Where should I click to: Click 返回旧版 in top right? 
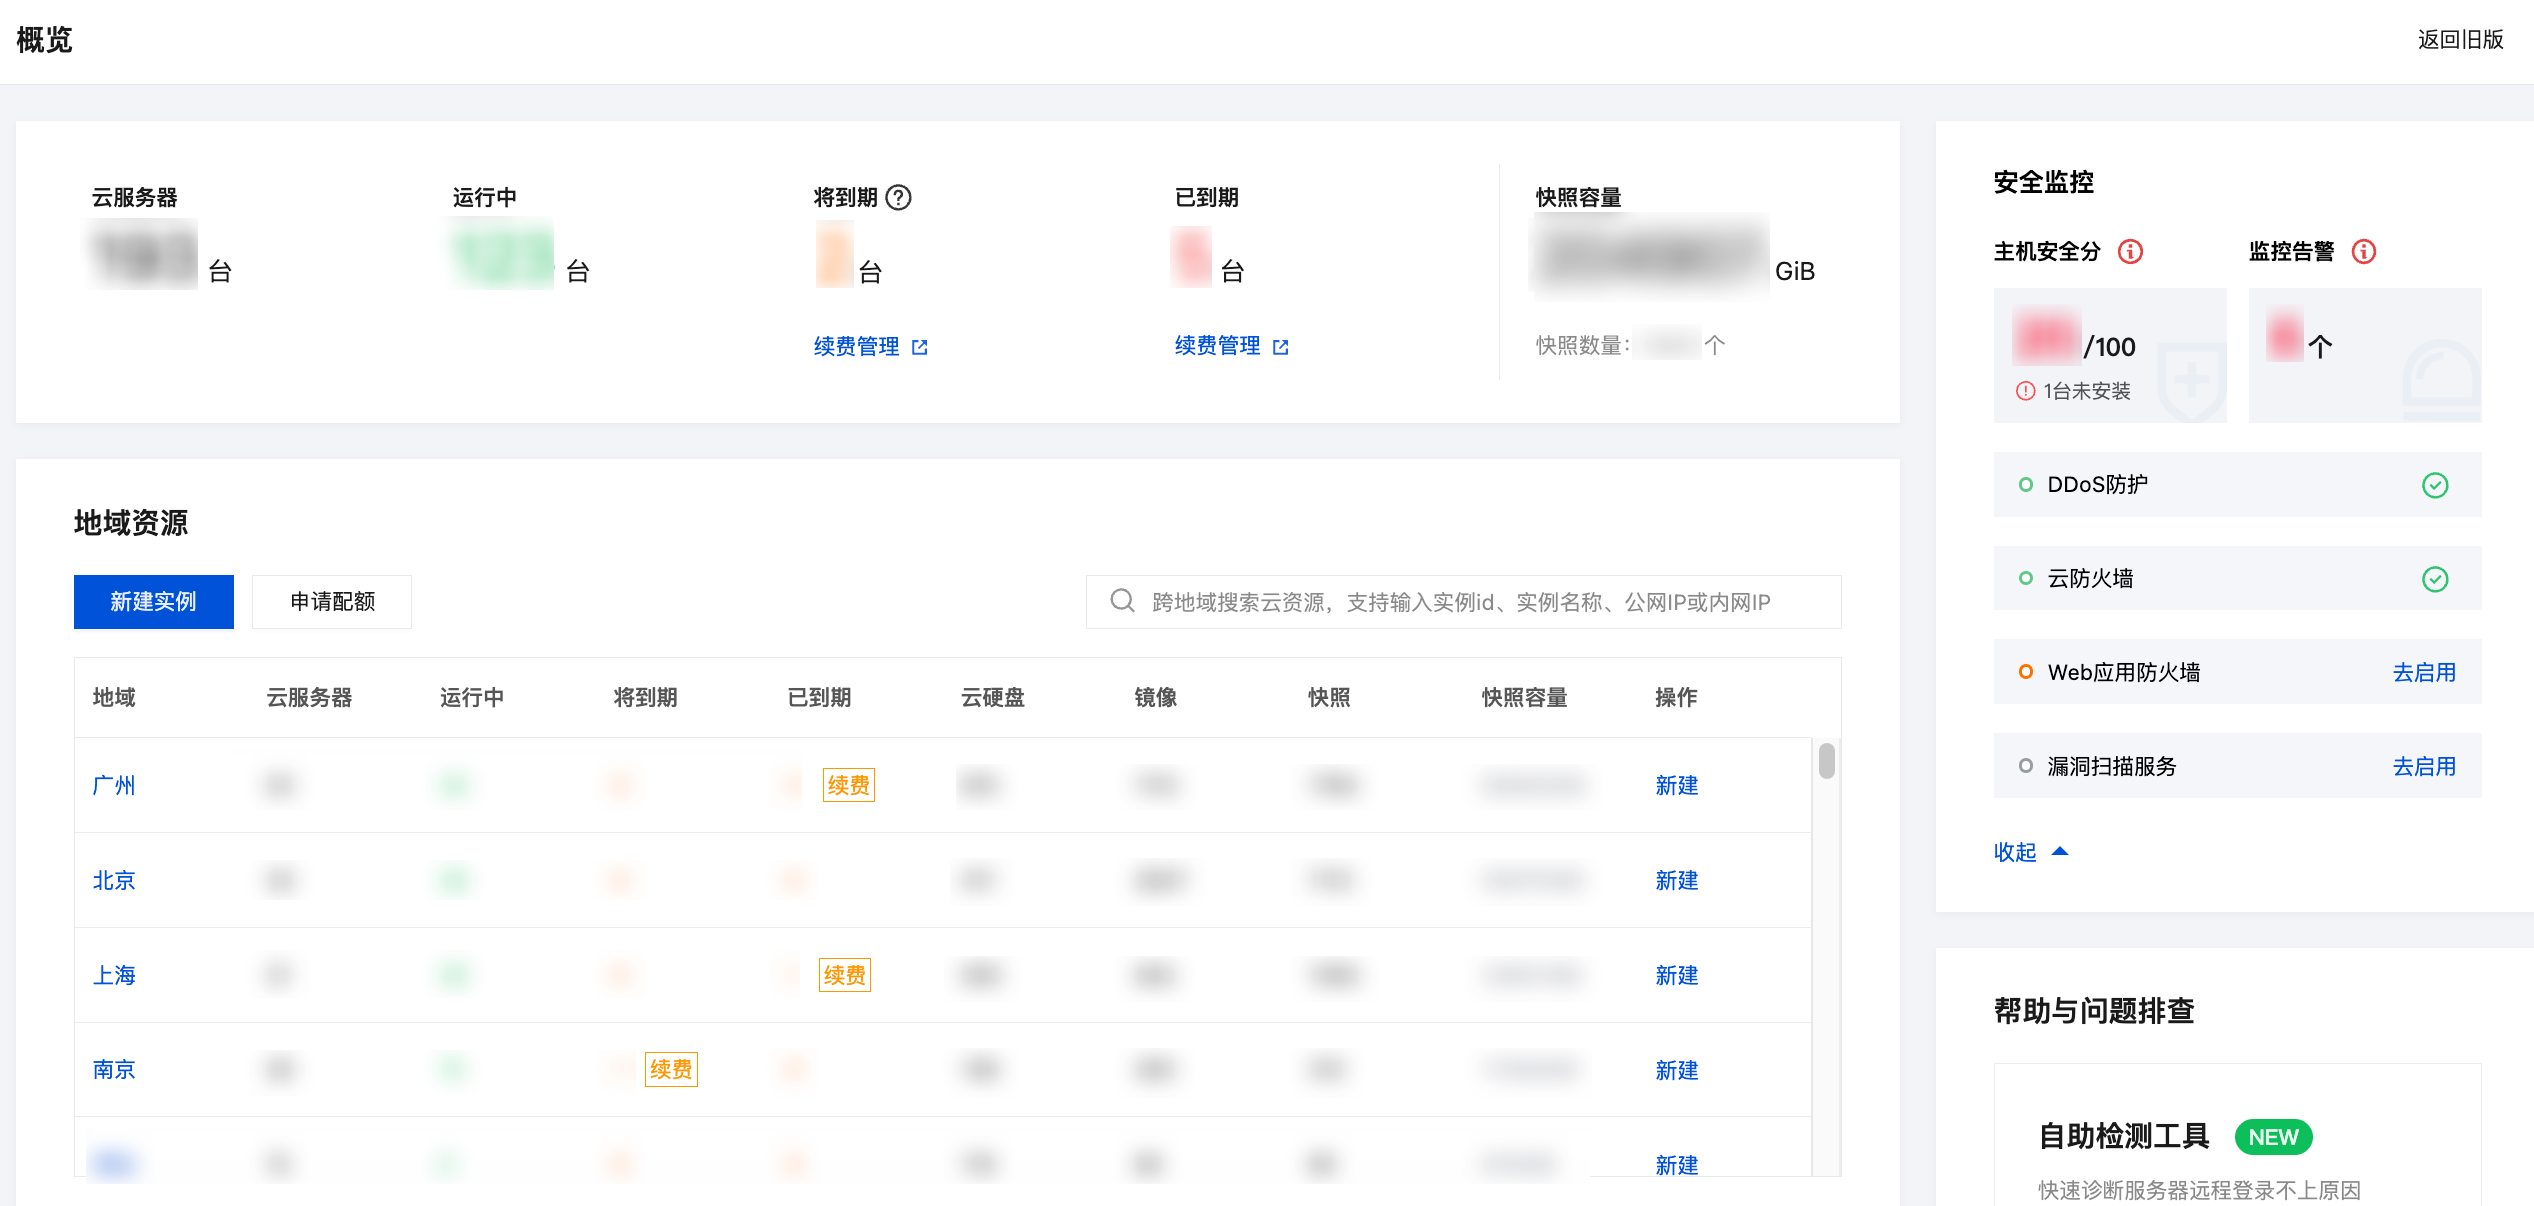2460,40
